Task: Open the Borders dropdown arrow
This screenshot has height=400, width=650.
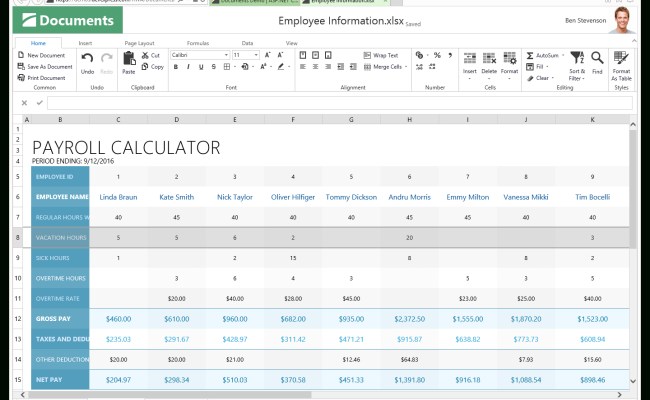Action: pos(235,67)
